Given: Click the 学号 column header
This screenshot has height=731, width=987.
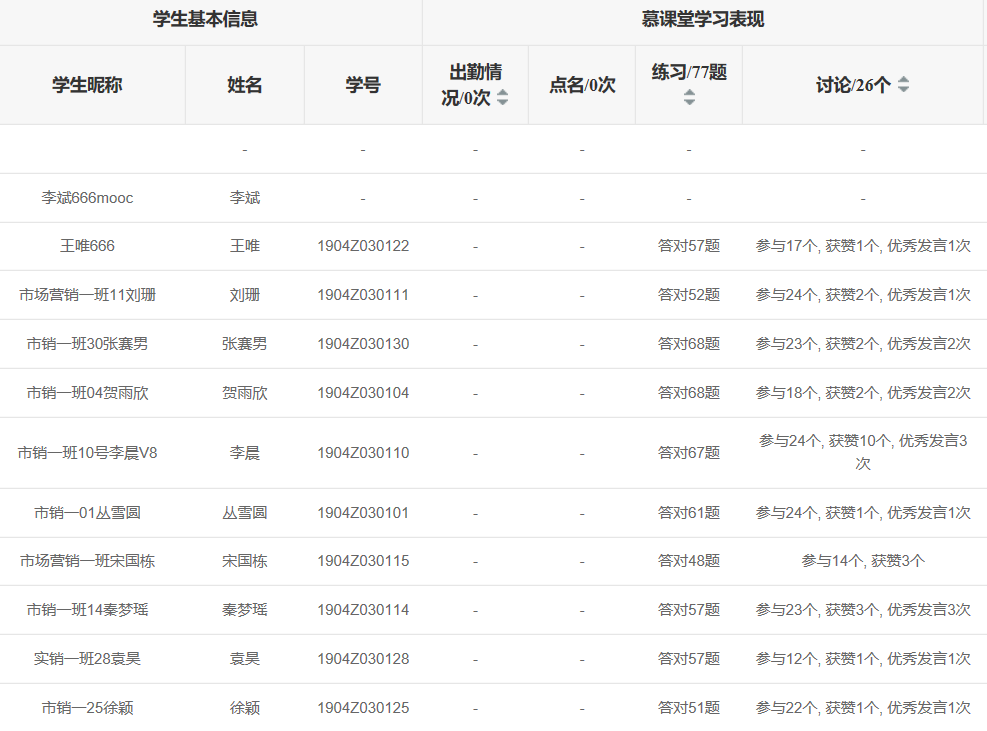Looking at the screenshot, I should coord(363,85).
